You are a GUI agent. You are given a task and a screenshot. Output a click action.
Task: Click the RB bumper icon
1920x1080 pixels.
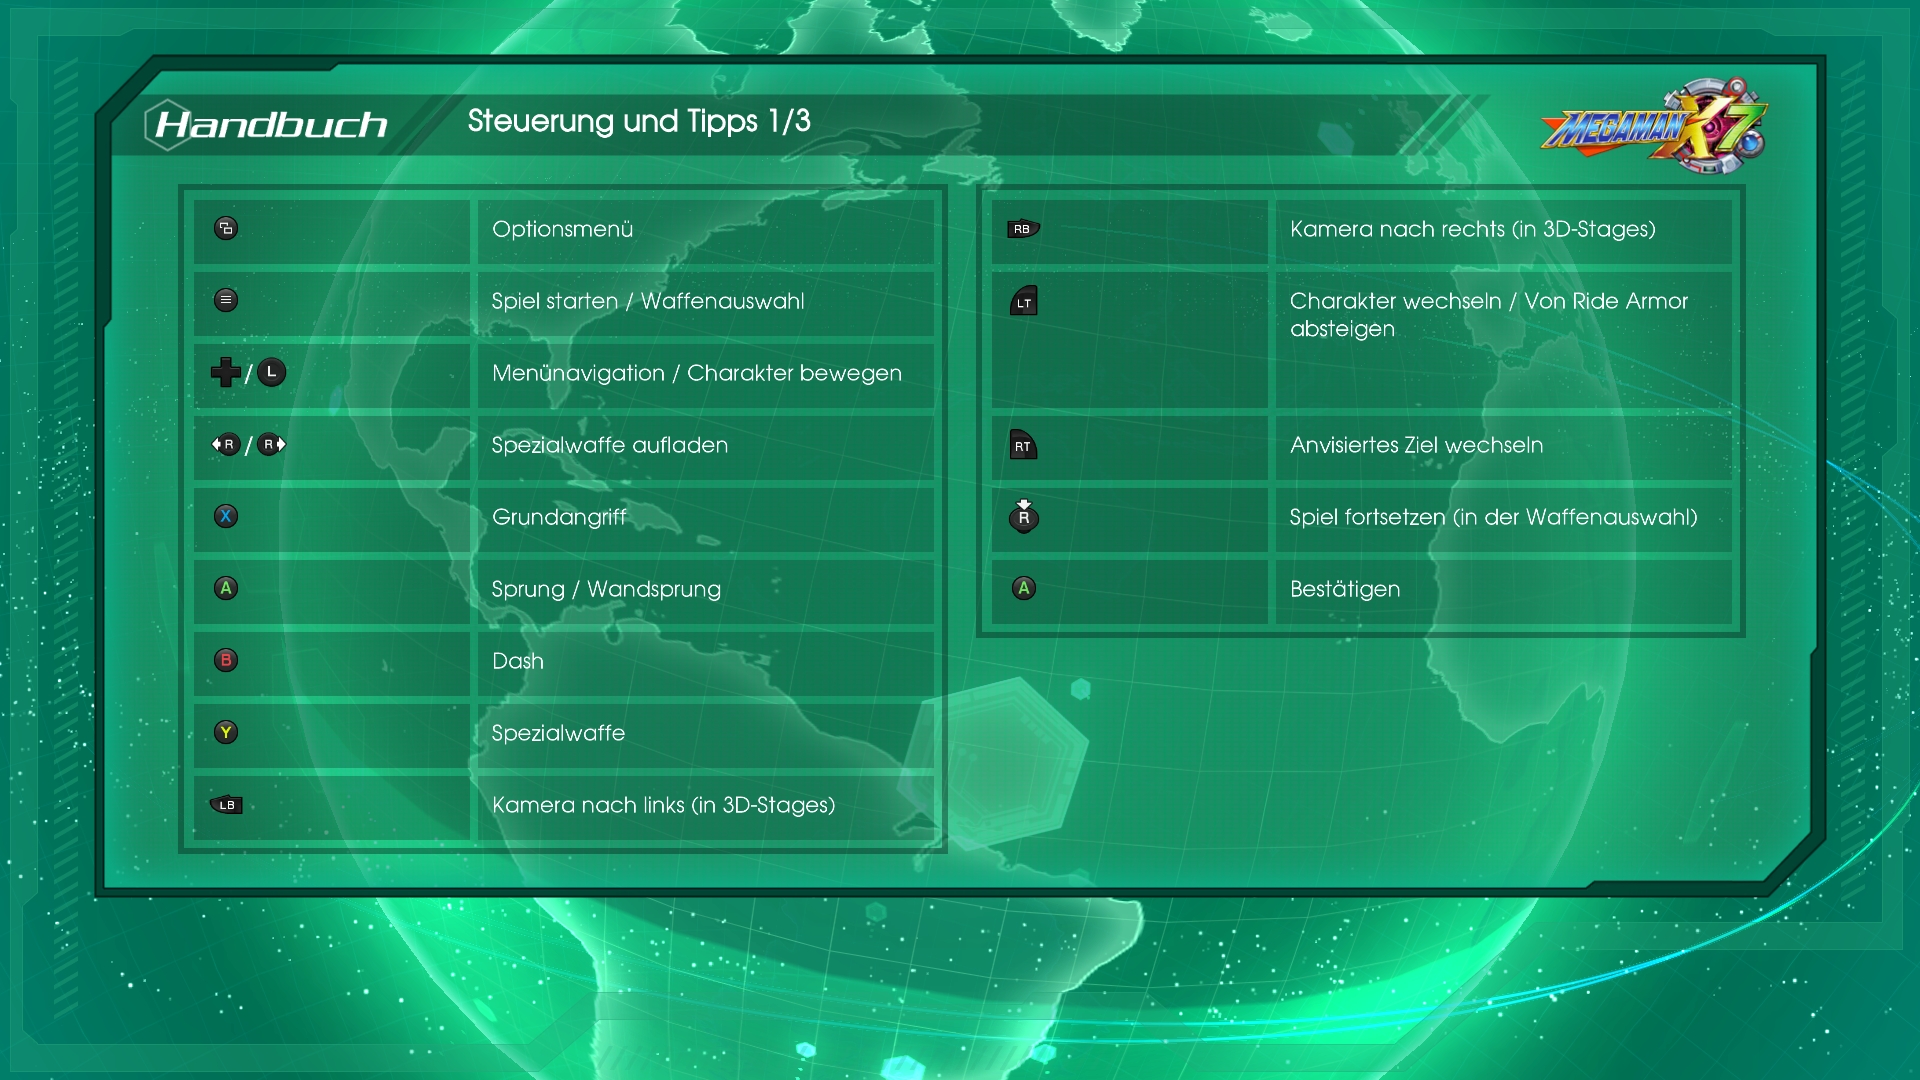(x=1023, y=229)
